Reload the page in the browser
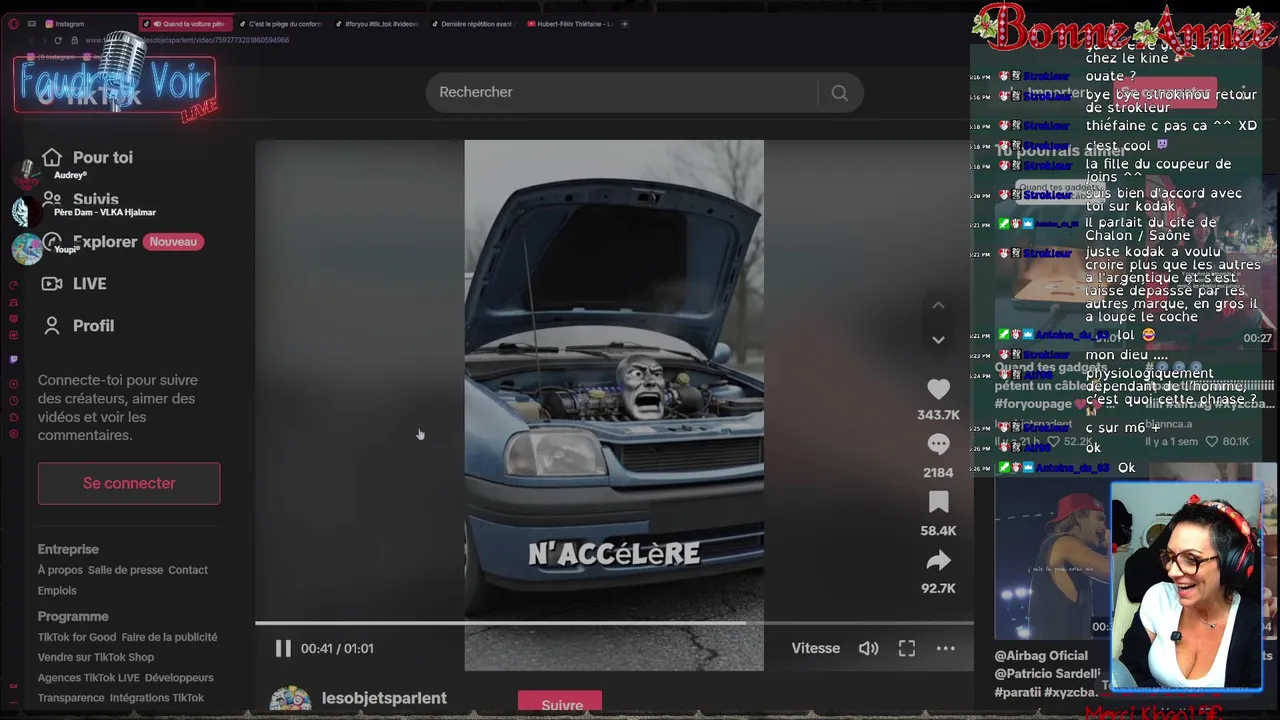This screenshot has height=720, width=1280. tap(58, 41)
